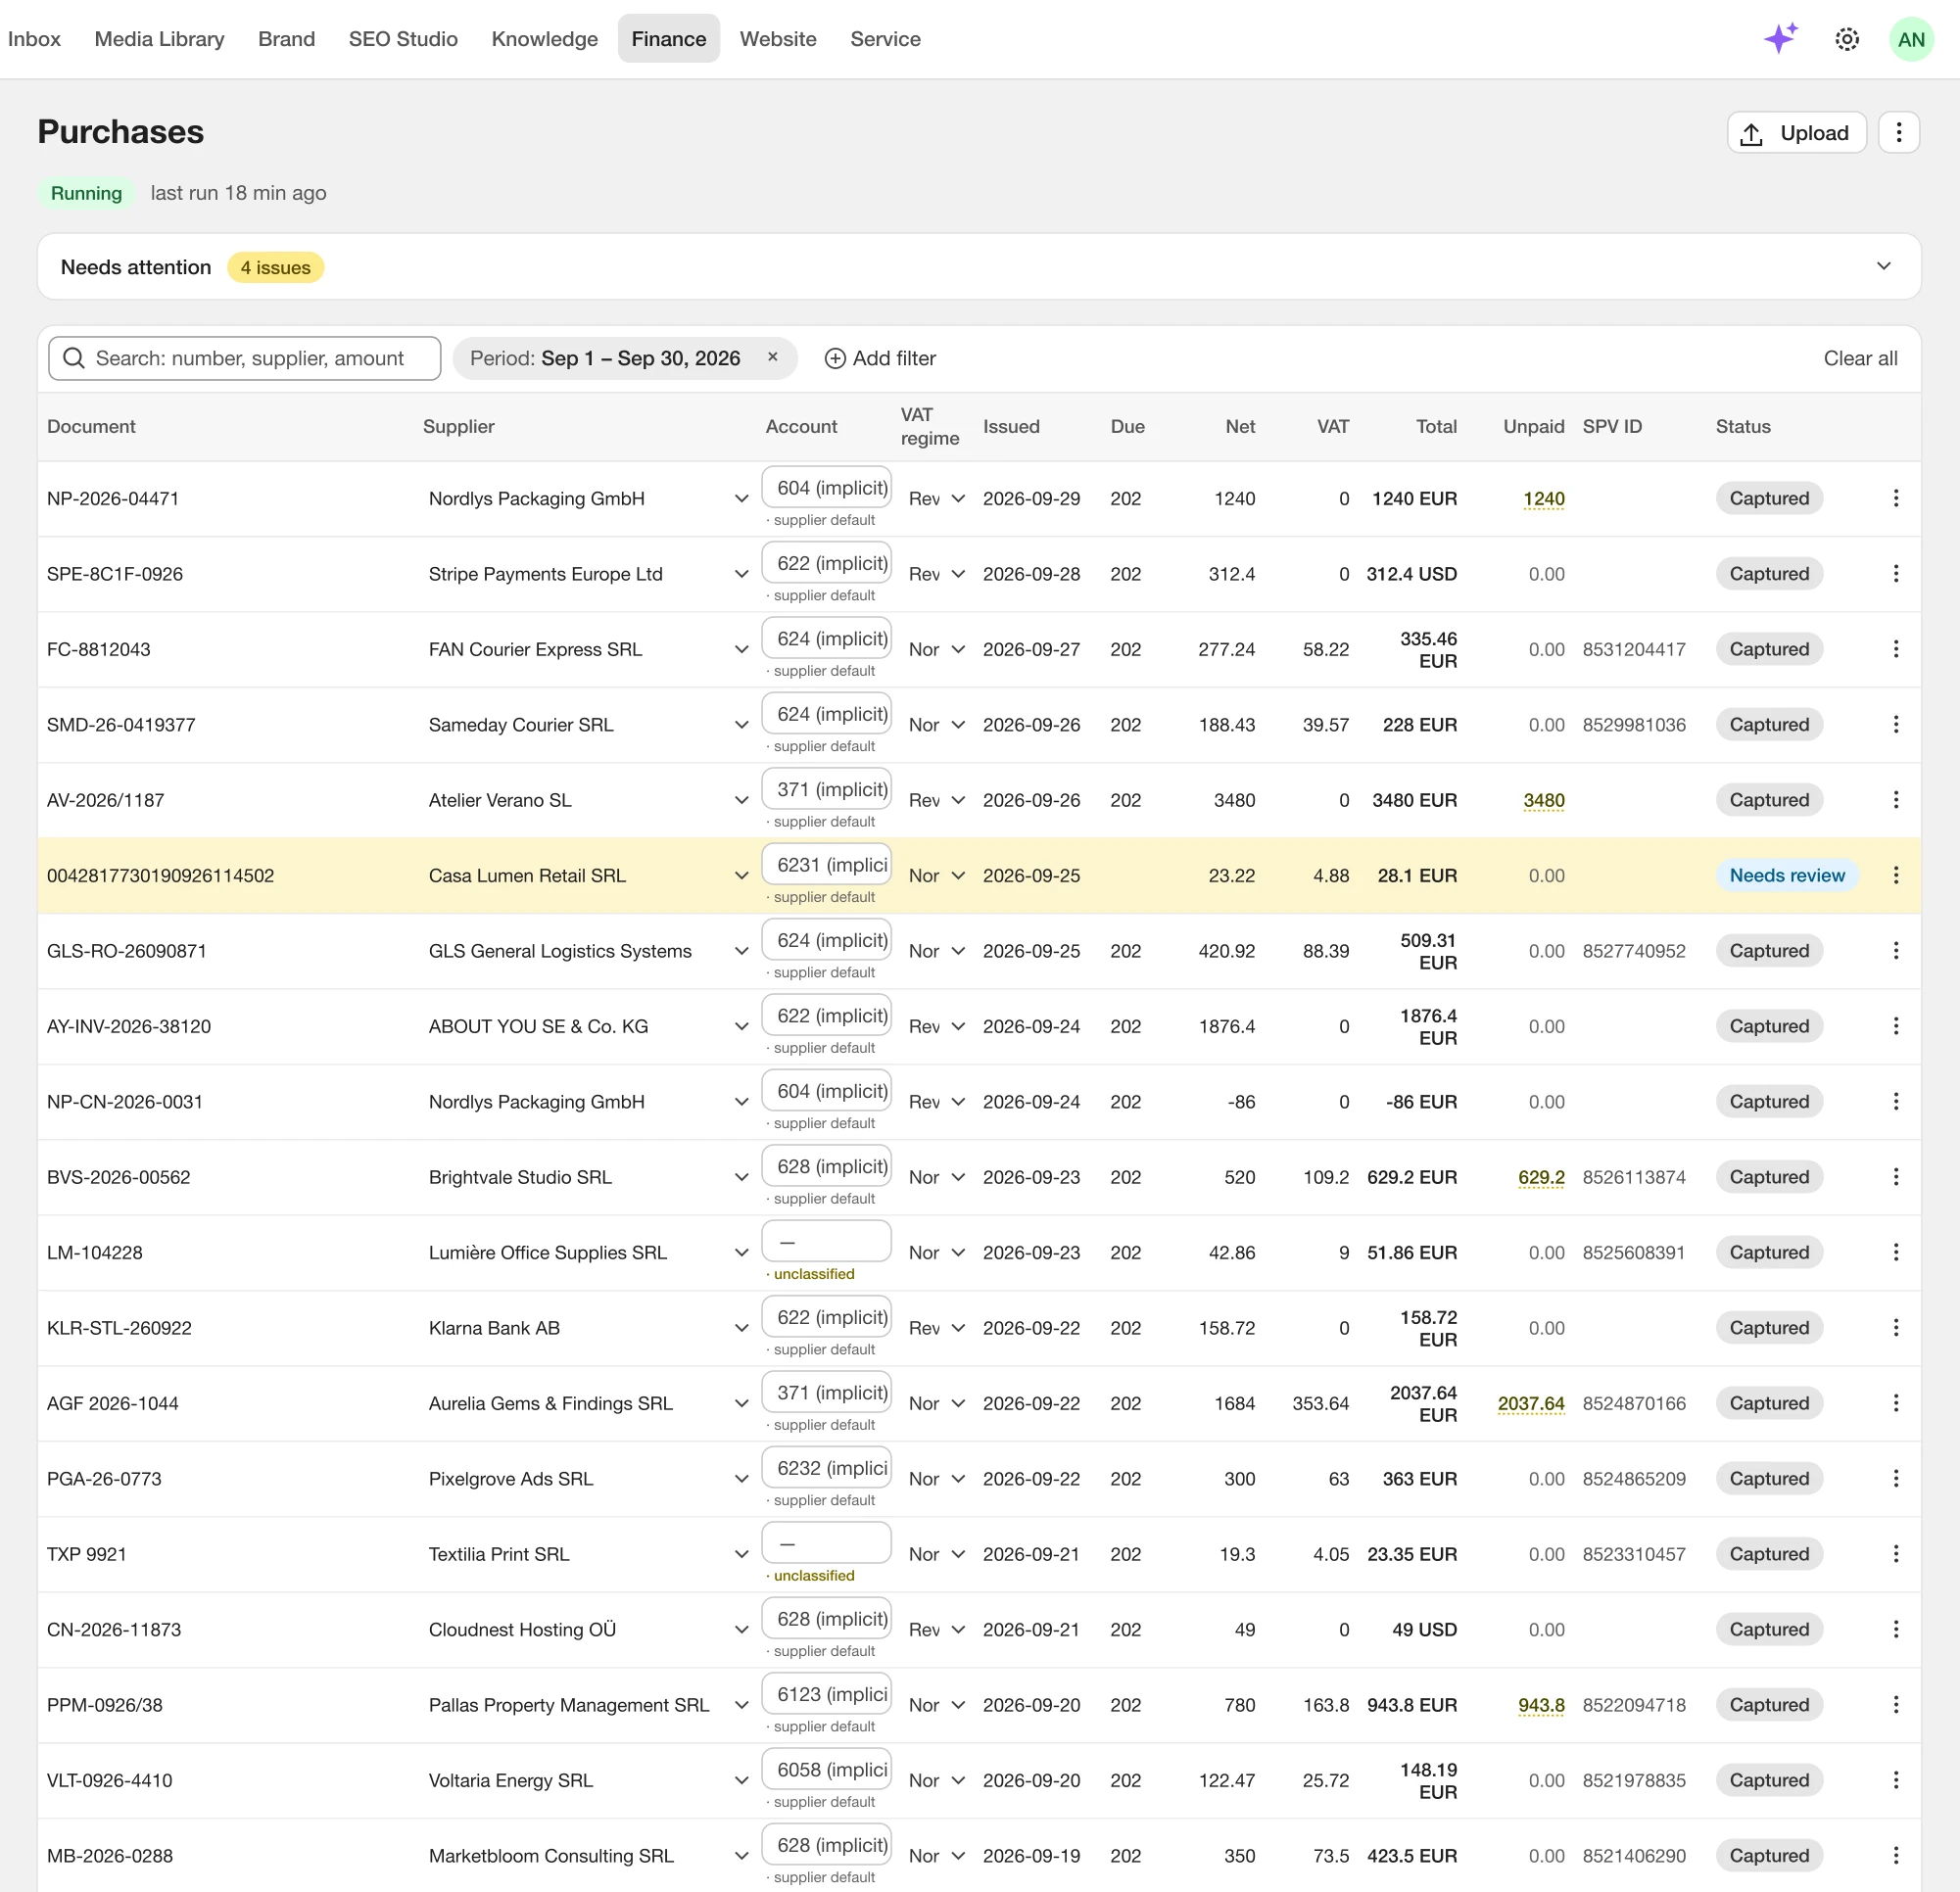The image size is (1960, 1892).
Task: Open row actions for TXP 9921
Action: pos(1895,1554)
